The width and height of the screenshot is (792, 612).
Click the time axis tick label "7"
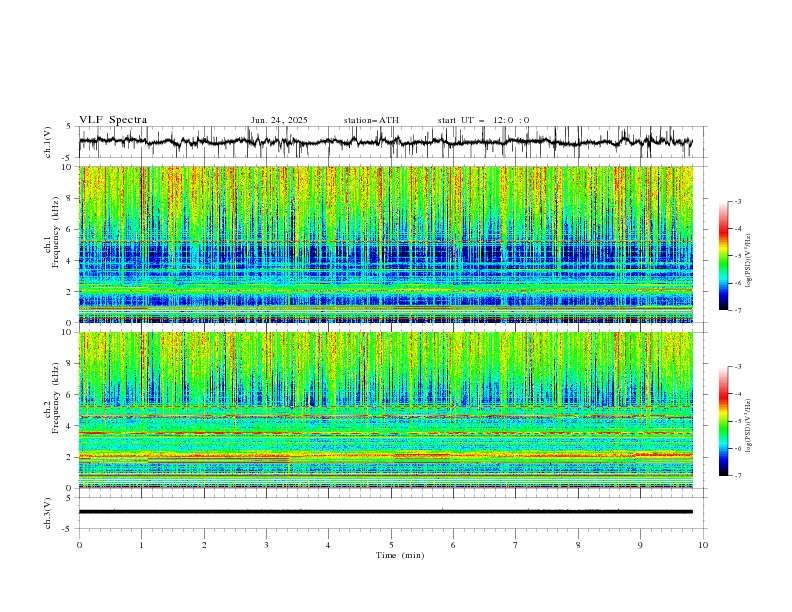point(516,545)
